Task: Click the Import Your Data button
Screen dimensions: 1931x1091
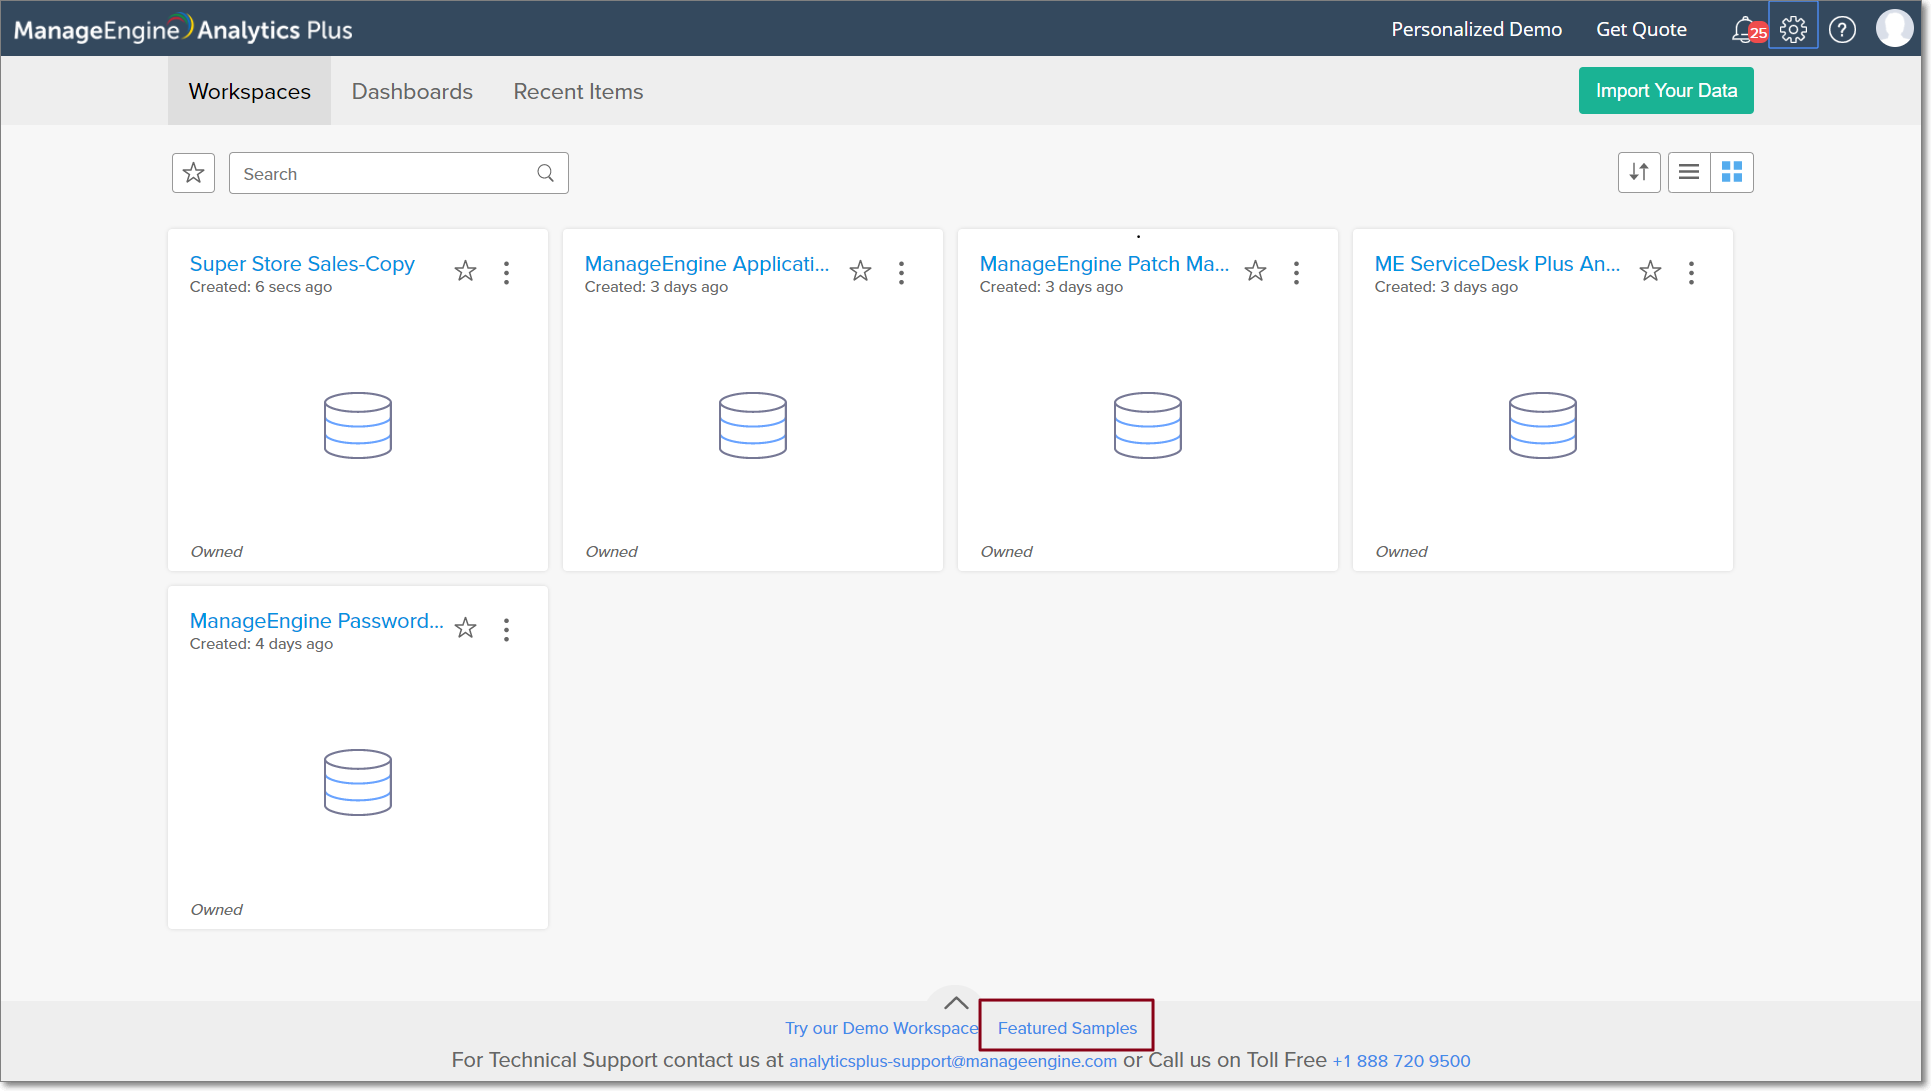Action: (x=1666, y=90)
